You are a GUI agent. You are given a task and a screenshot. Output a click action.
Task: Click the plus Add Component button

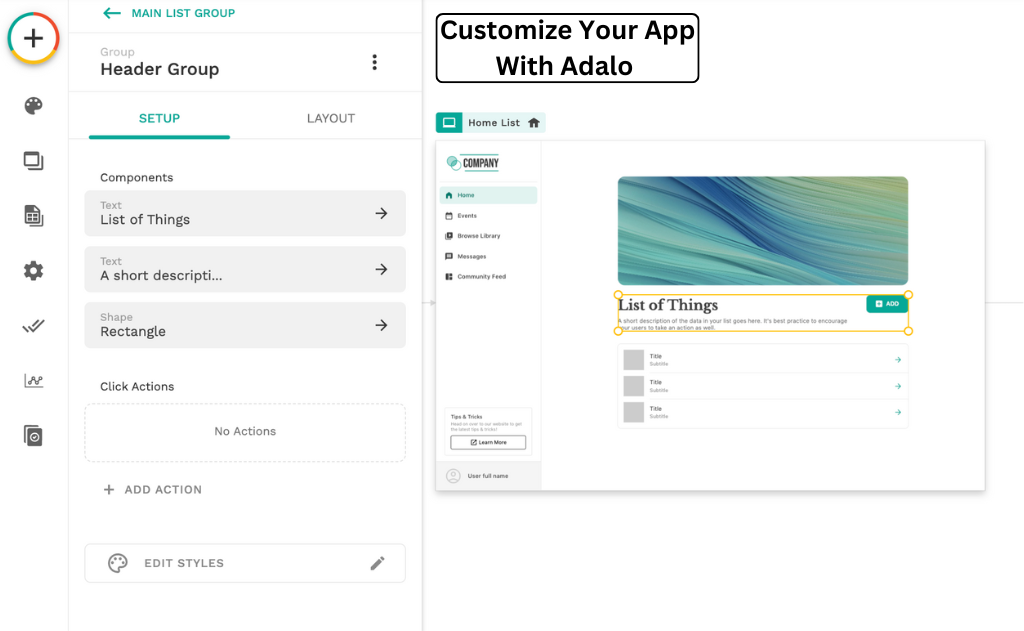pos(34,39)
